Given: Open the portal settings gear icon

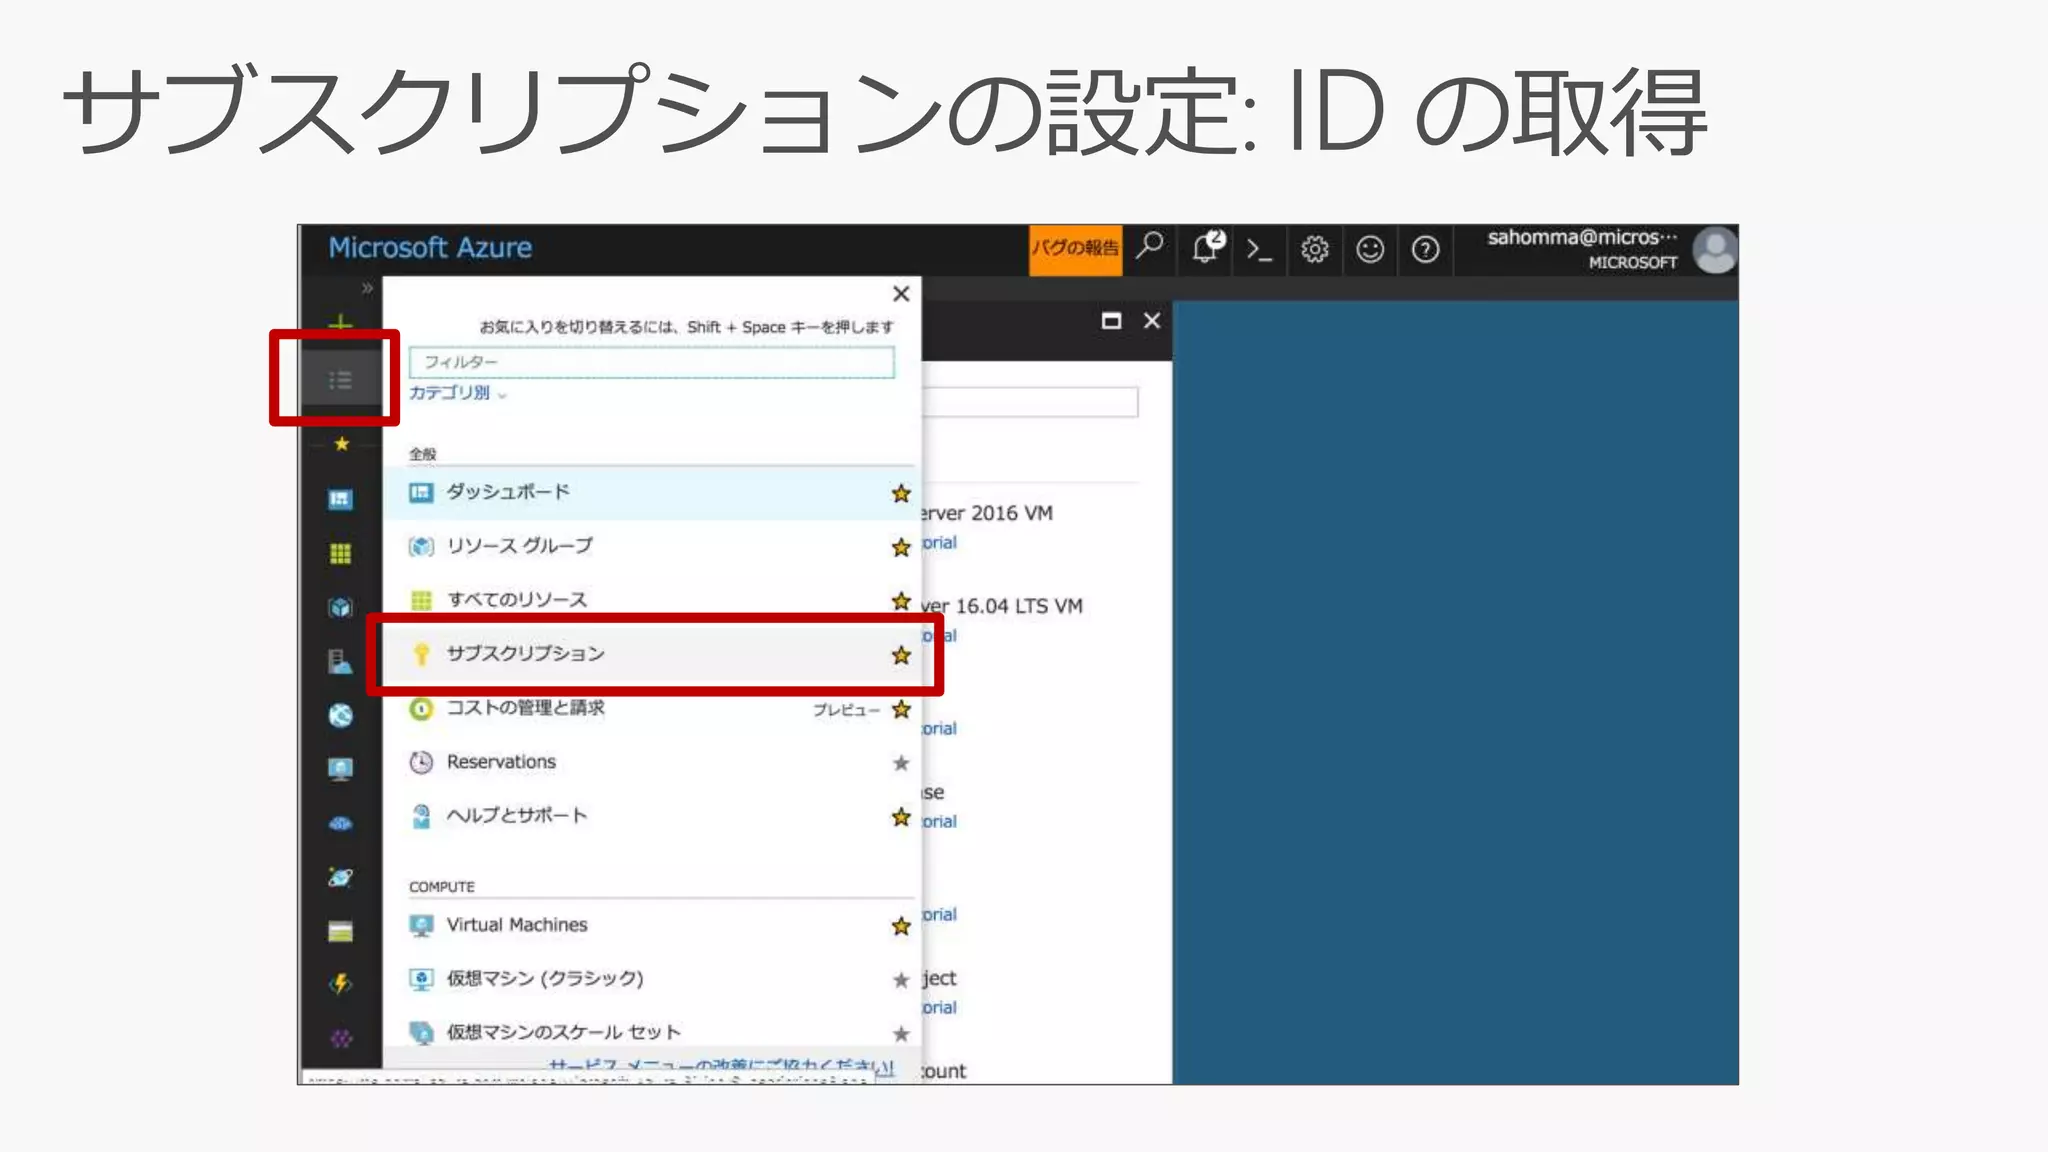Looking at the screenshot, I should [1314, 250].
